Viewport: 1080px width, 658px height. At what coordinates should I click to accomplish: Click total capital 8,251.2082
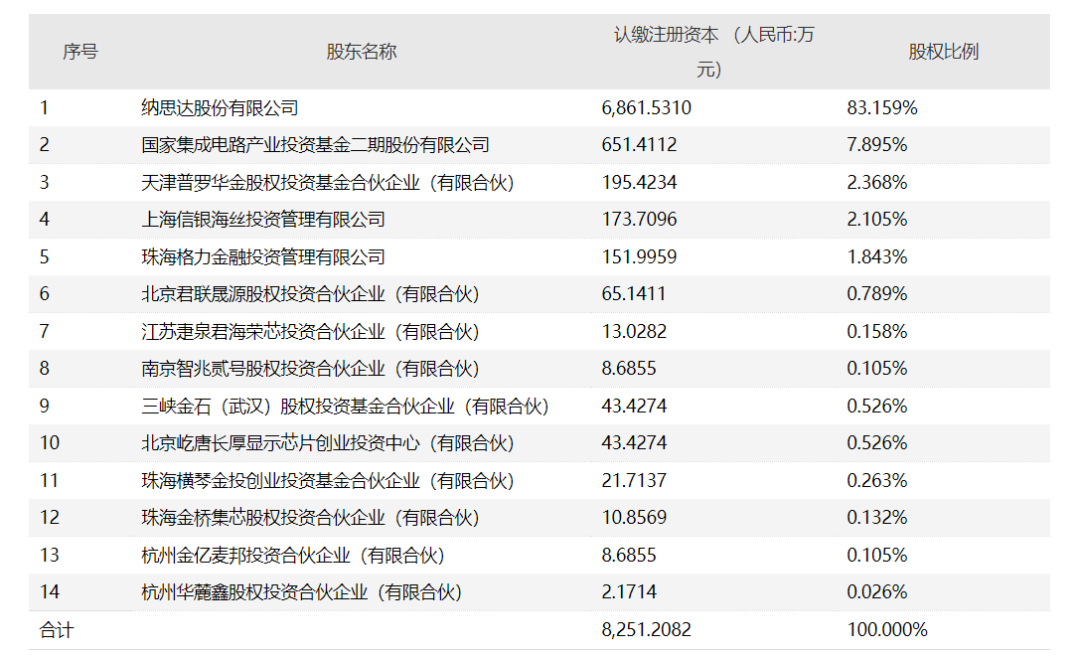(x=646, y=630)
